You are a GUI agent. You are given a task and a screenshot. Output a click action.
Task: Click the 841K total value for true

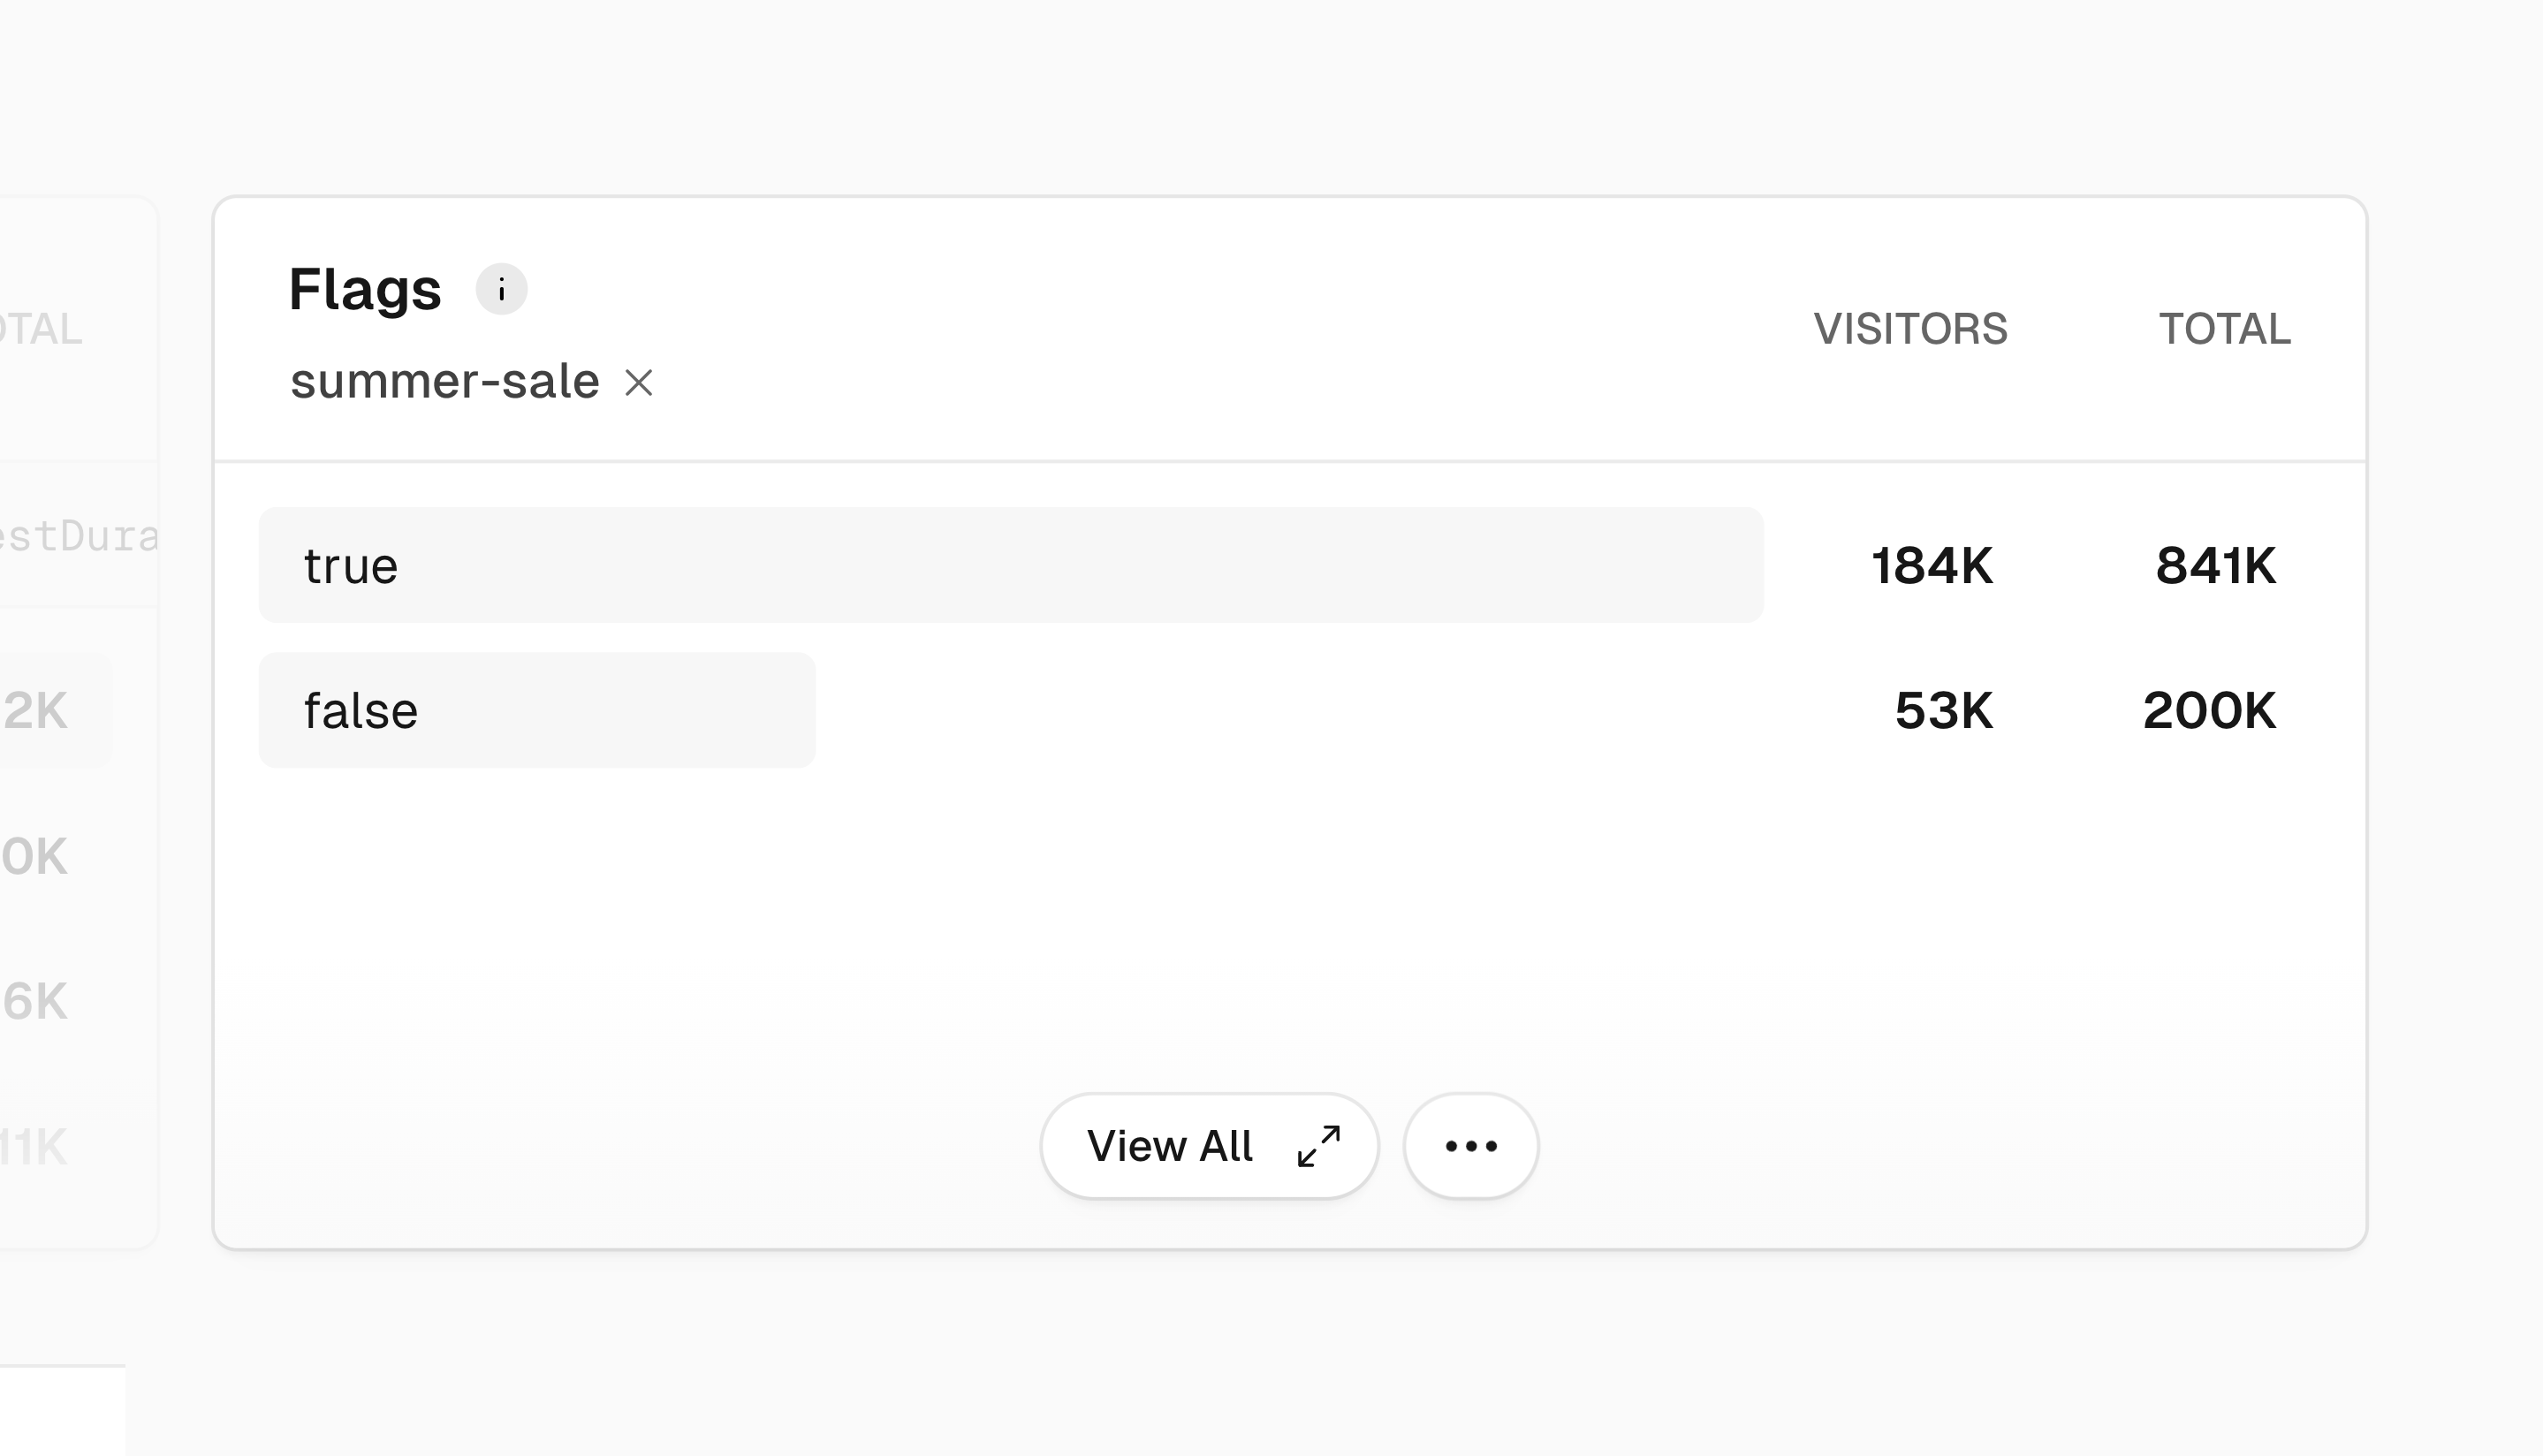(2214, 565)
